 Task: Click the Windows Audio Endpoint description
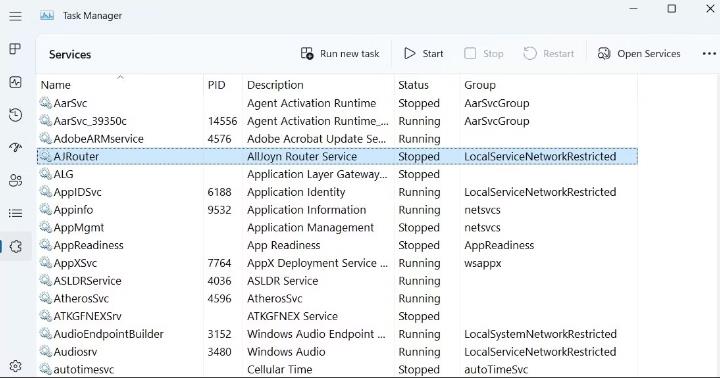click(x=316, y=334)
